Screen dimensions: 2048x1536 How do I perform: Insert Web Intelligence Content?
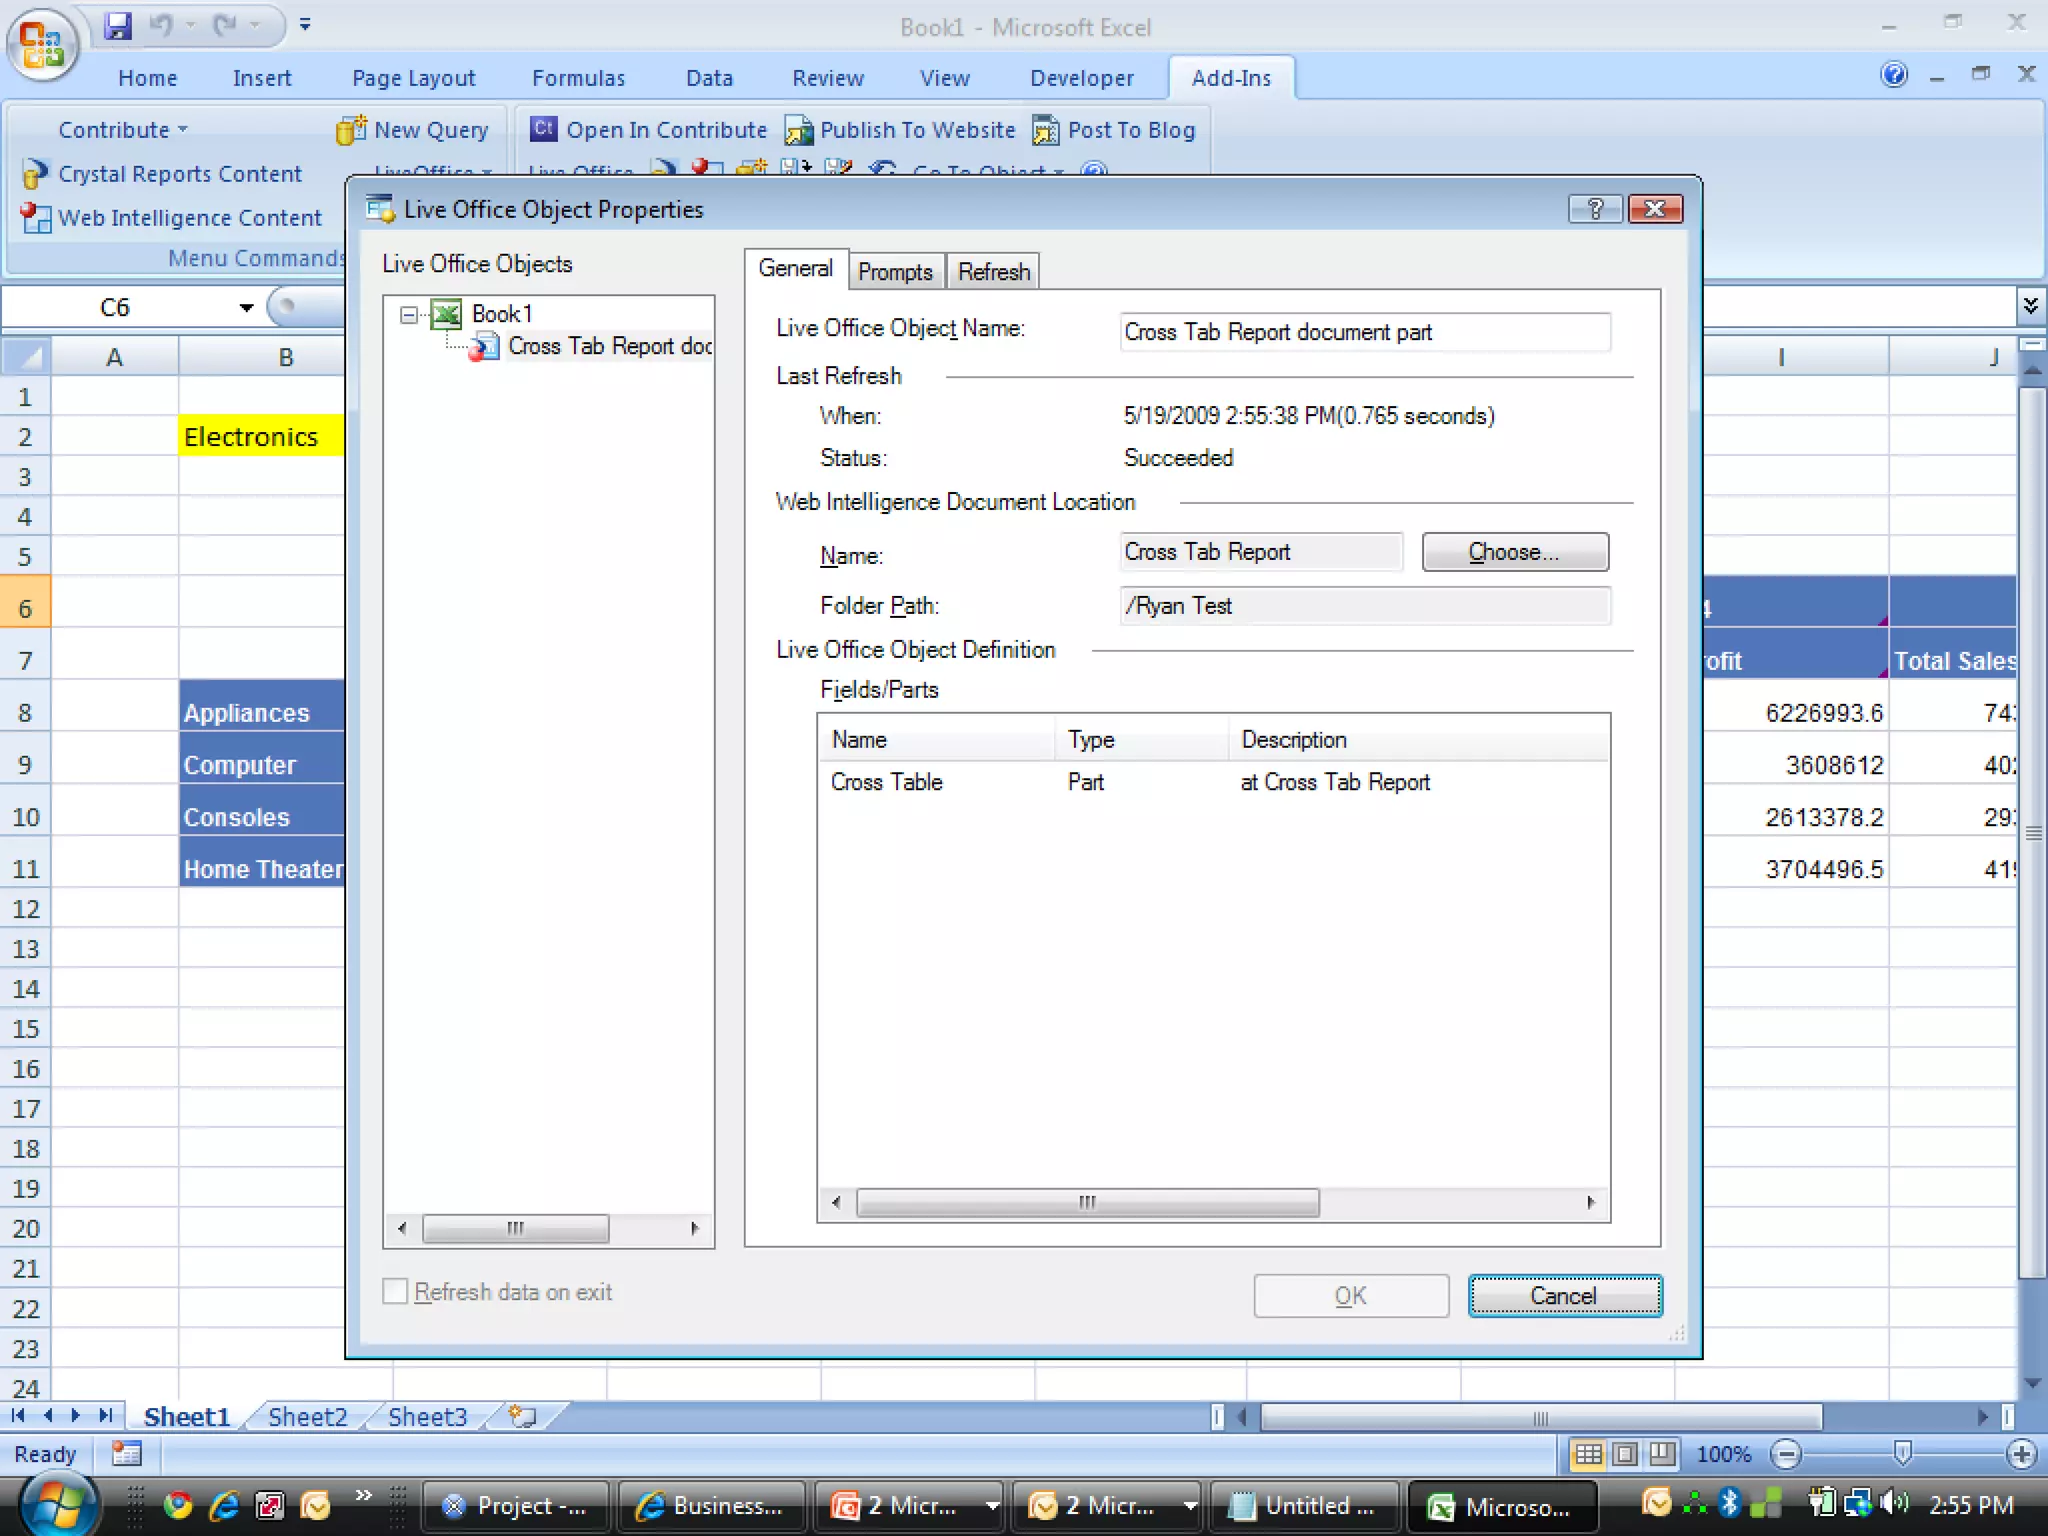coord(172,218)
